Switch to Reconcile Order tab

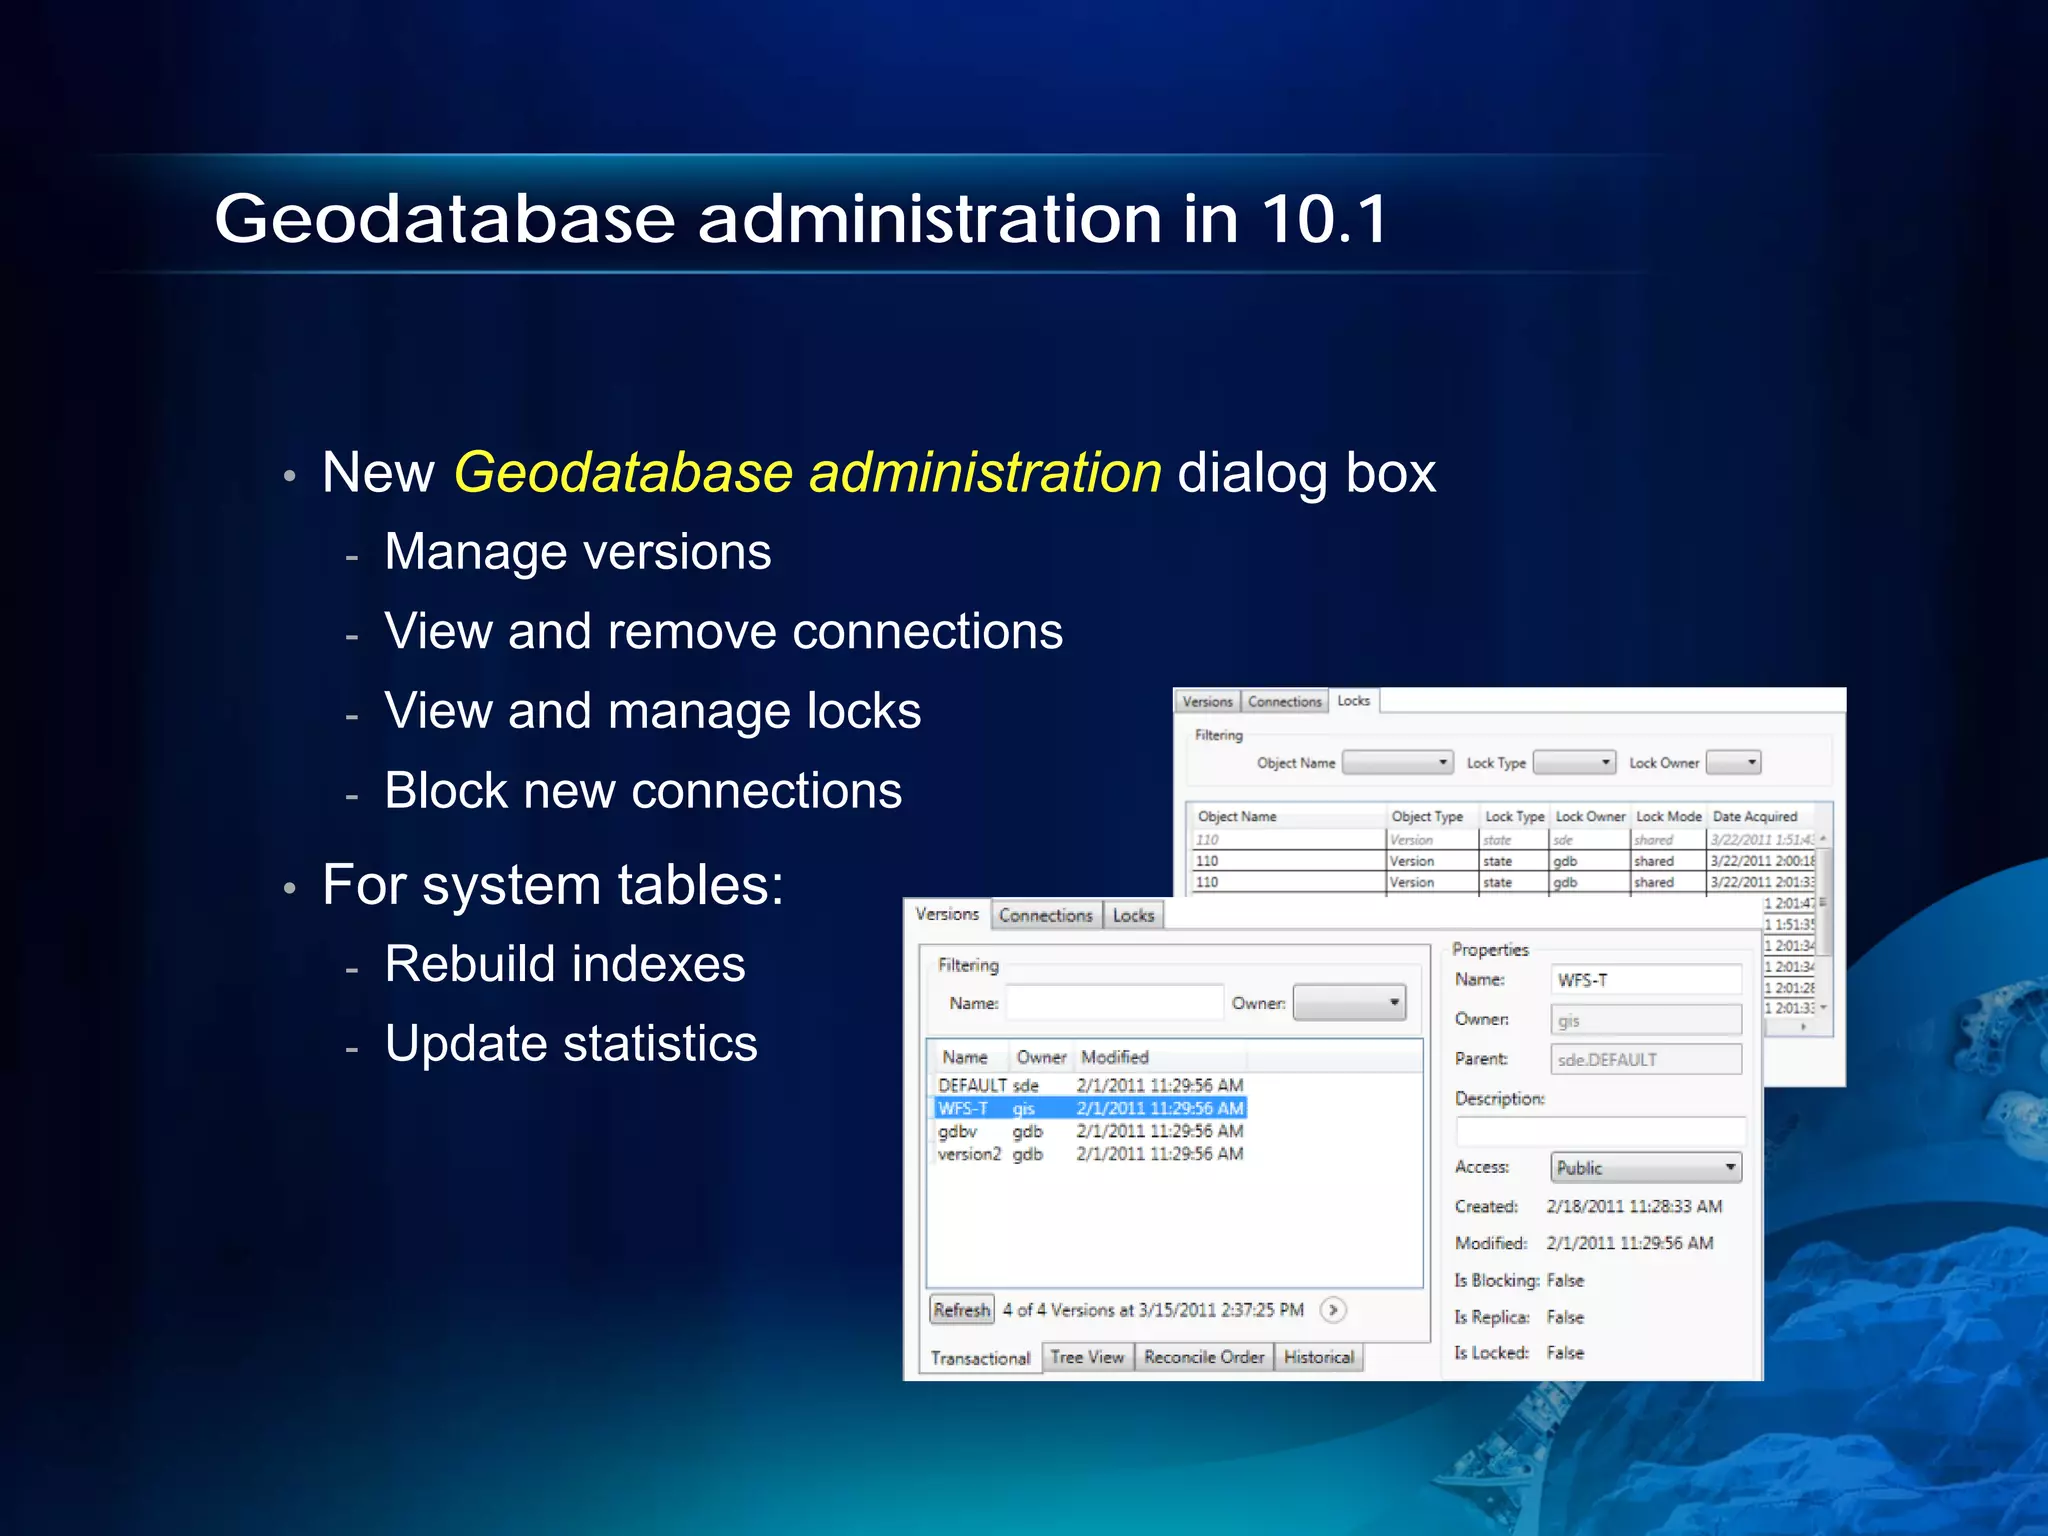(1204, 1357)
